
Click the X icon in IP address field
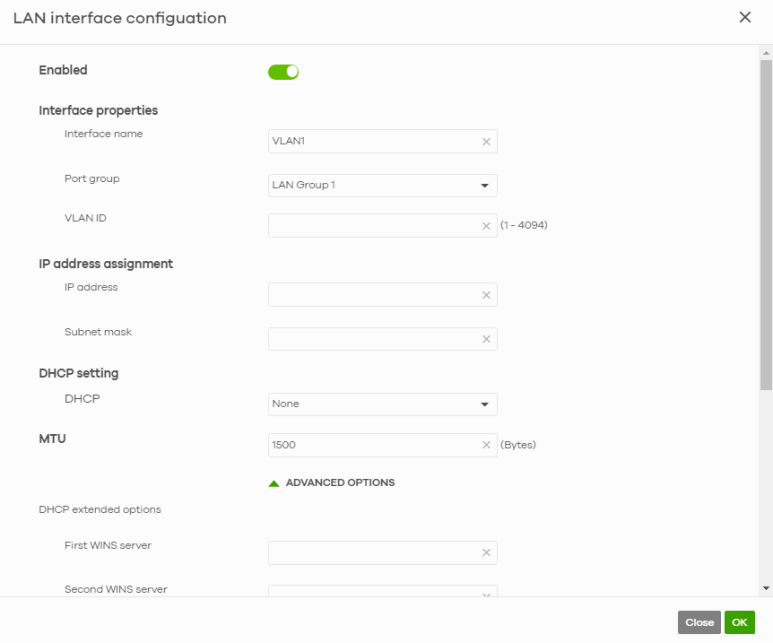(486, 295)
